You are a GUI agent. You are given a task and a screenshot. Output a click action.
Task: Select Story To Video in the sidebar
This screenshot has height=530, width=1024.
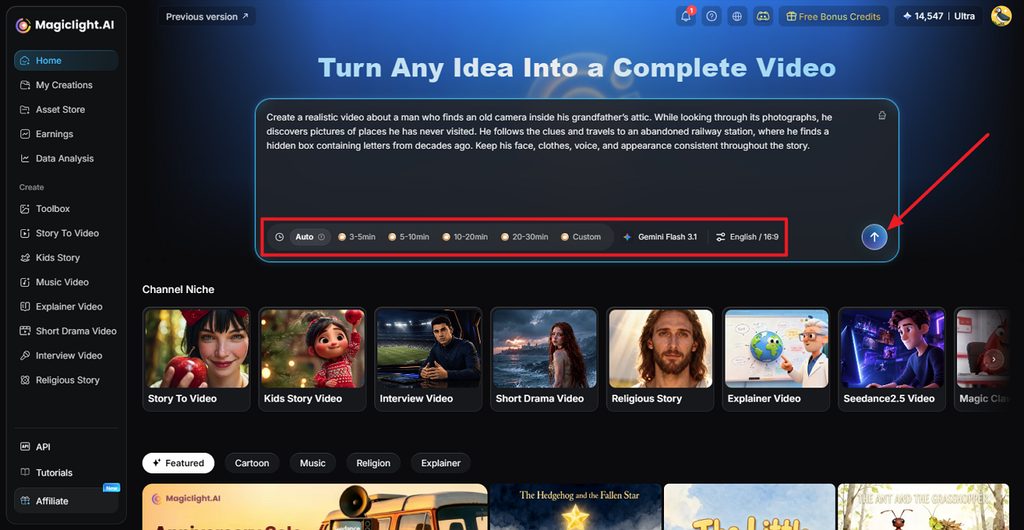(66, 233)
